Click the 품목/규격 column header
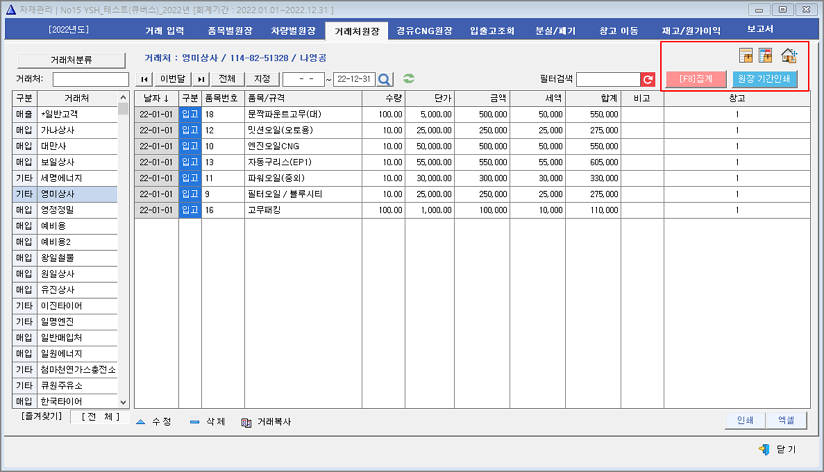The width and height of the screenshot is (824, 472). coord(303,98)
